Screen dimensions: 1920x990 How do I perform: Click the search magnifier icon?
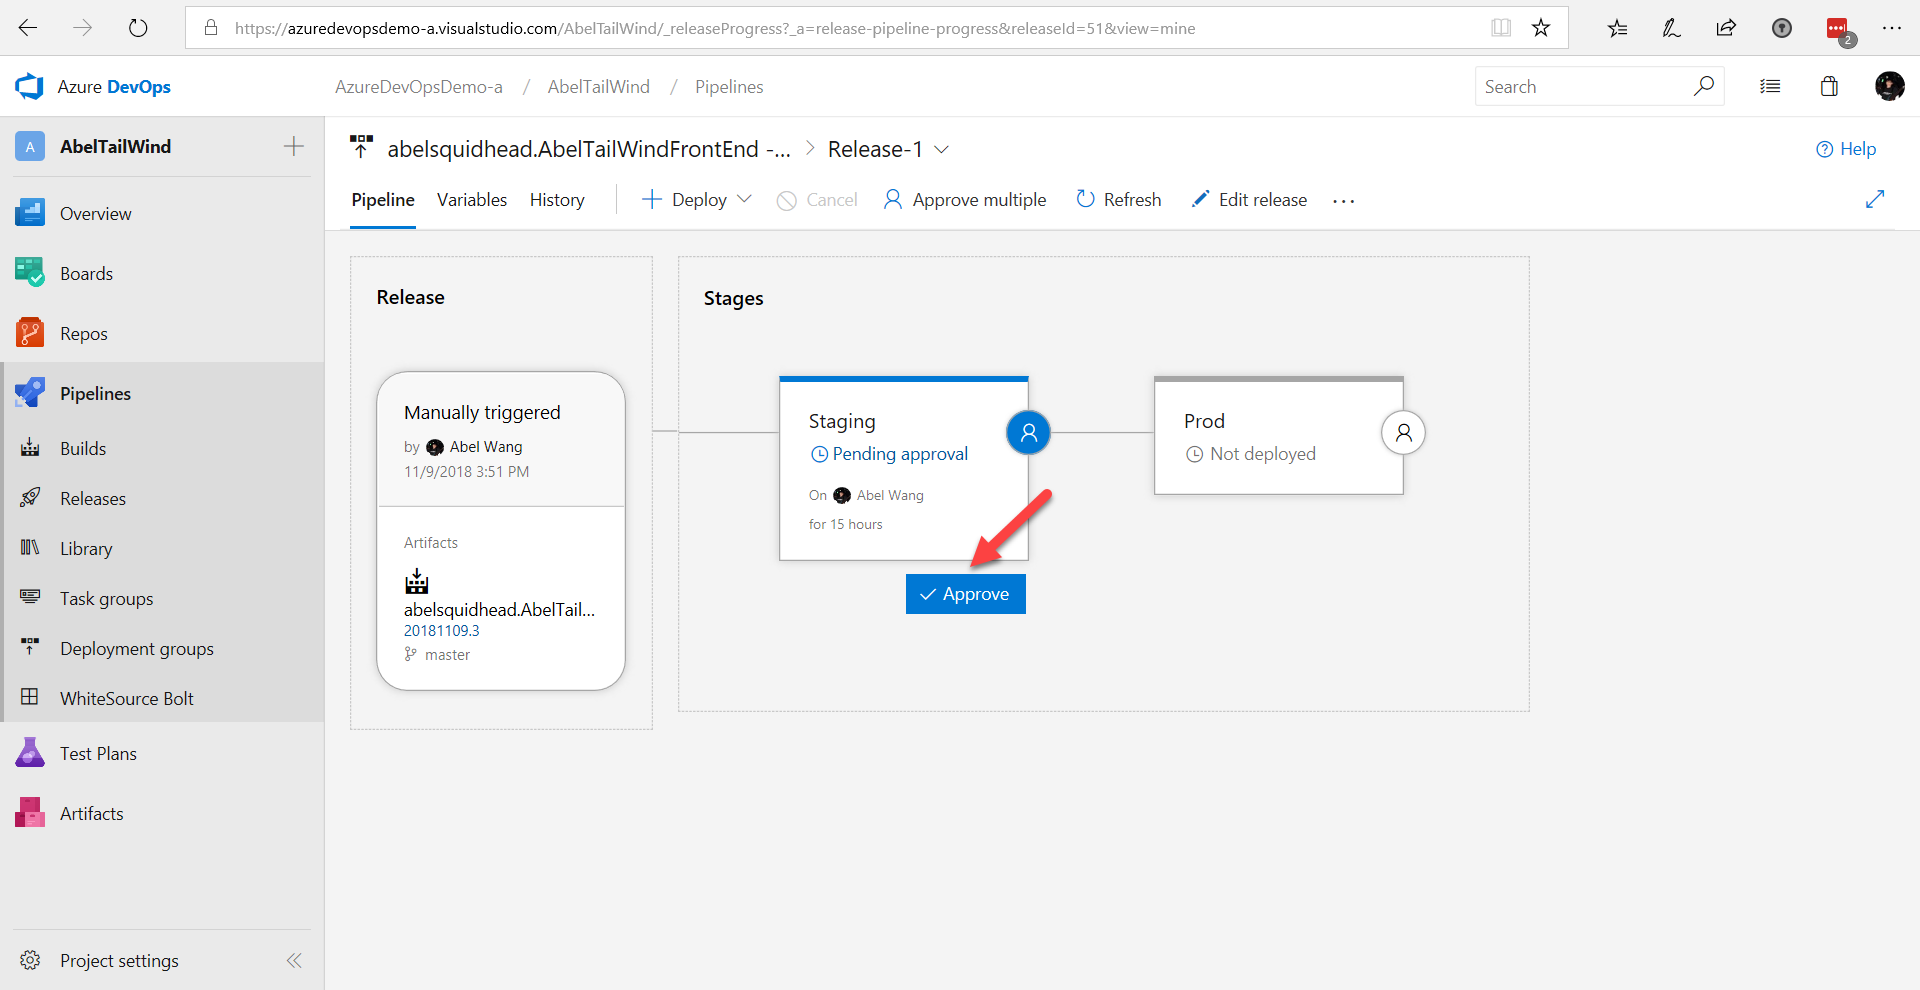(1704, 86)
